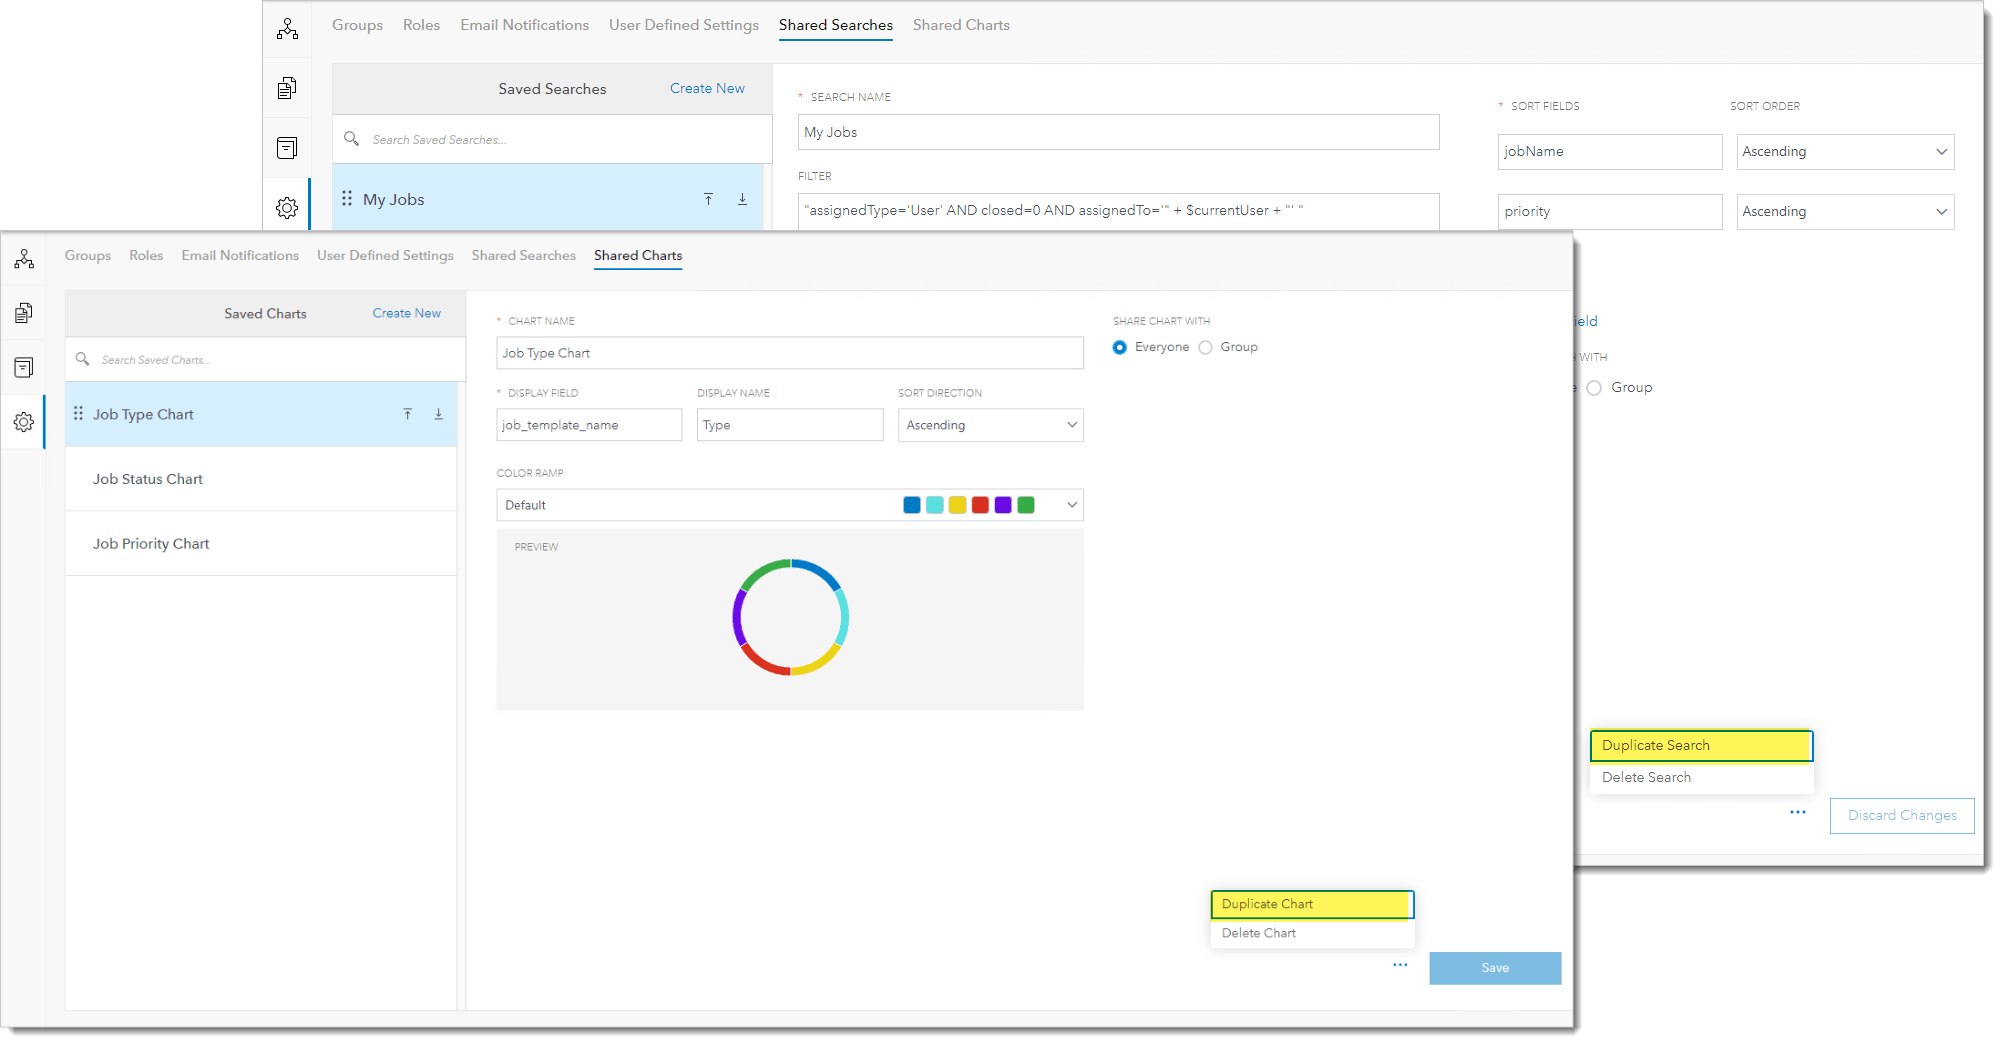Open the reports panel from the sidebar
The height and width of the screenshot is (1043, 2001).
click(x=23, y=367)
